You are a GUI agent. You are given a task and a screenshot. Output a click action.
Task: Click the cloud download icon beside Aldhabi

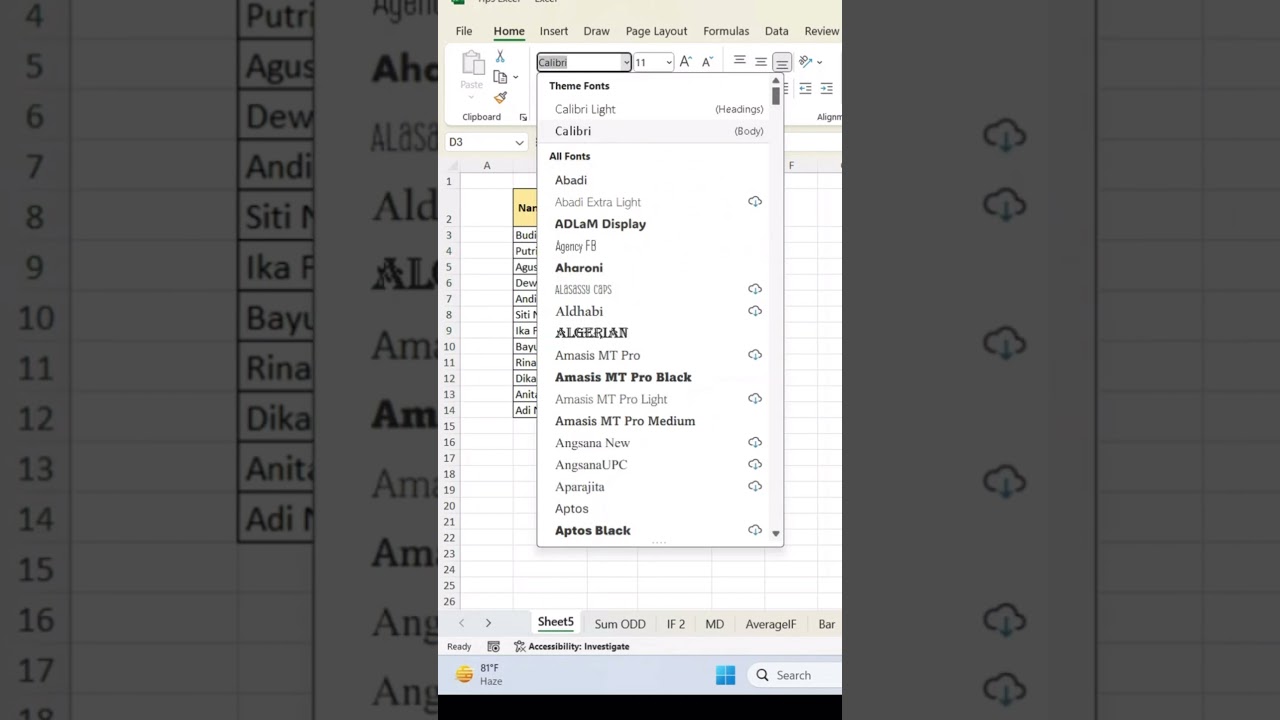coord(755,311)
